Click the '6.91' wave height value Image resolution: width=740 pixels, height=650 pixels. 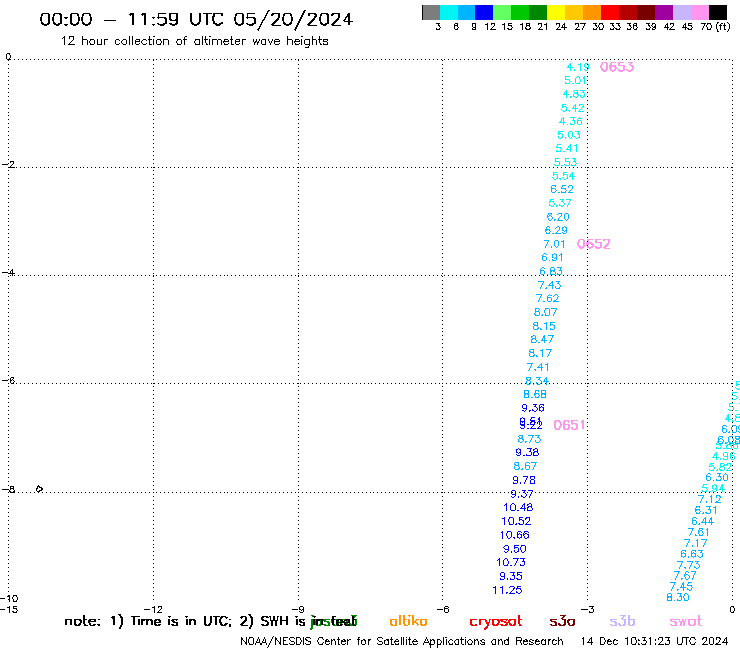552,257
